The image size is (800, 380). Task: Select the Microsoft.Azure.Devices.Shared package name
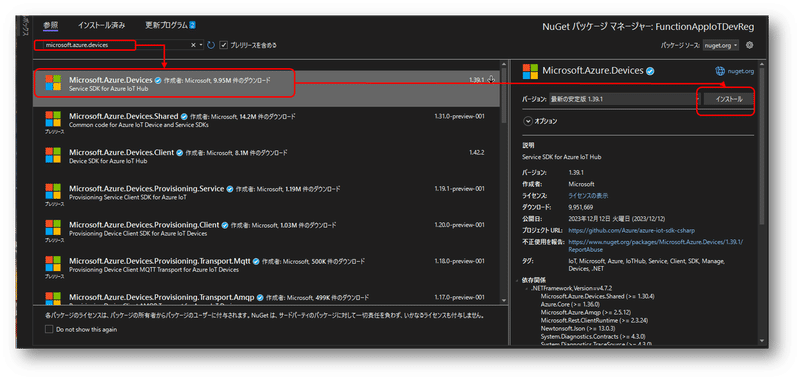124,116
